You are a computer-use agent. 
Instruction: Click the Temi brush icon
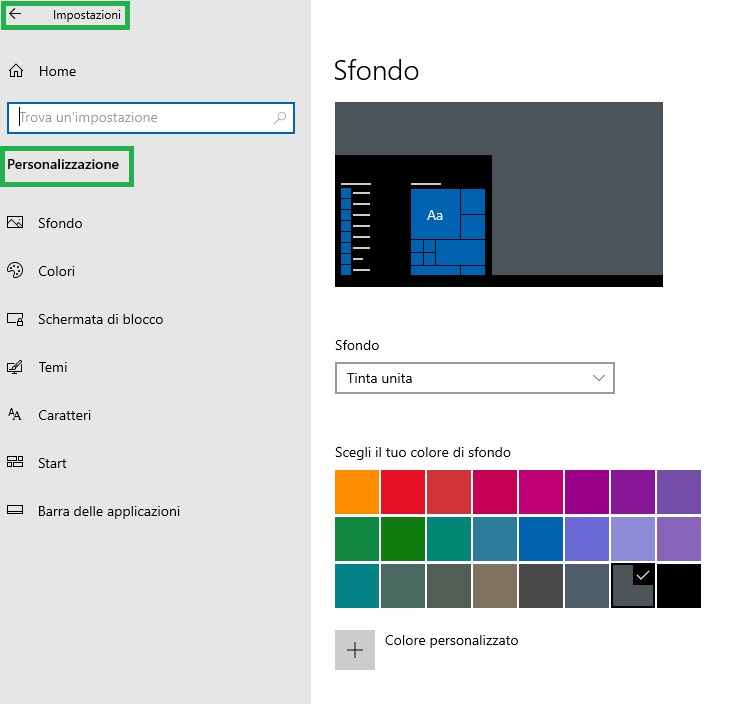point(15,367)
